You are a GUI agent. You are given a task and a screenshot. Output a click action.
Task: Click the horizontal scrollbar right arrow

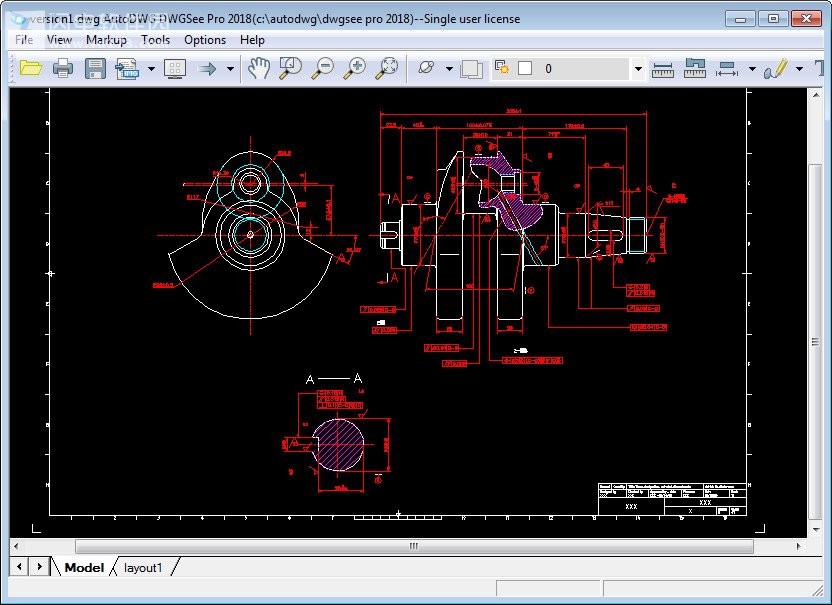(799, 546)
